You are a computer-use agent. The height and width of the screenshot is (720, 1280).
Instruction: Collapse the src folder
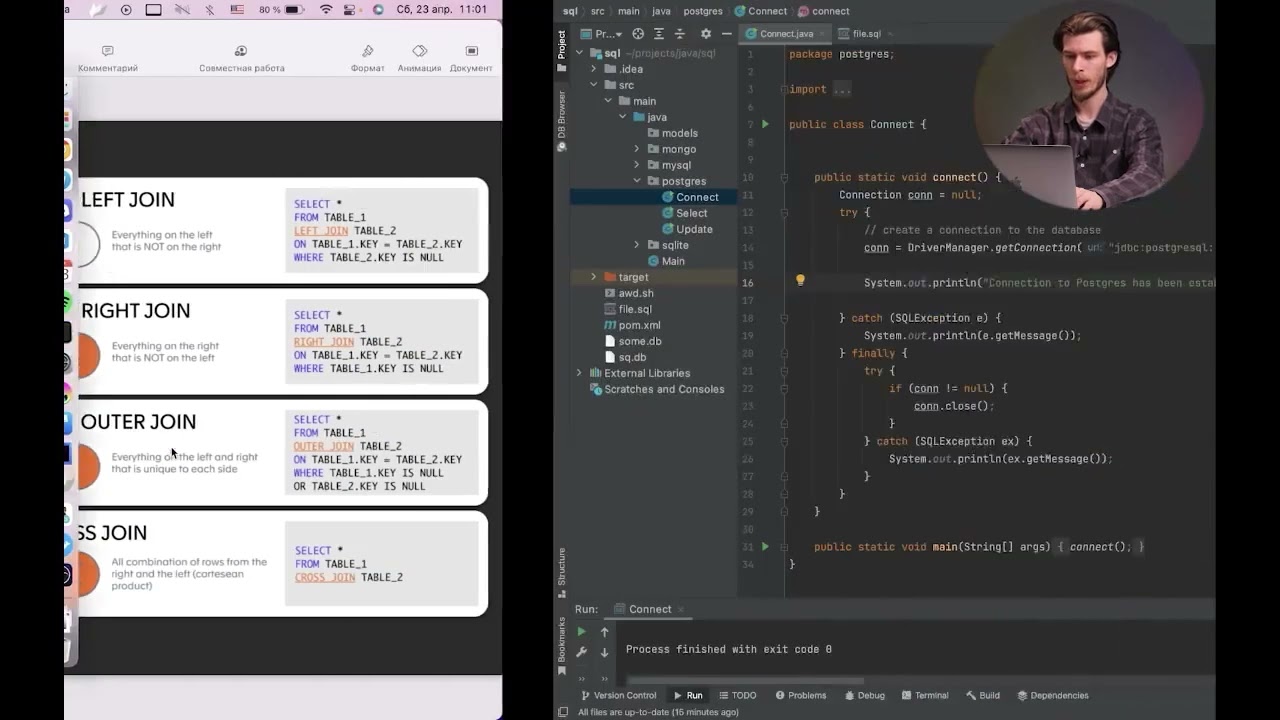[594, 85]
